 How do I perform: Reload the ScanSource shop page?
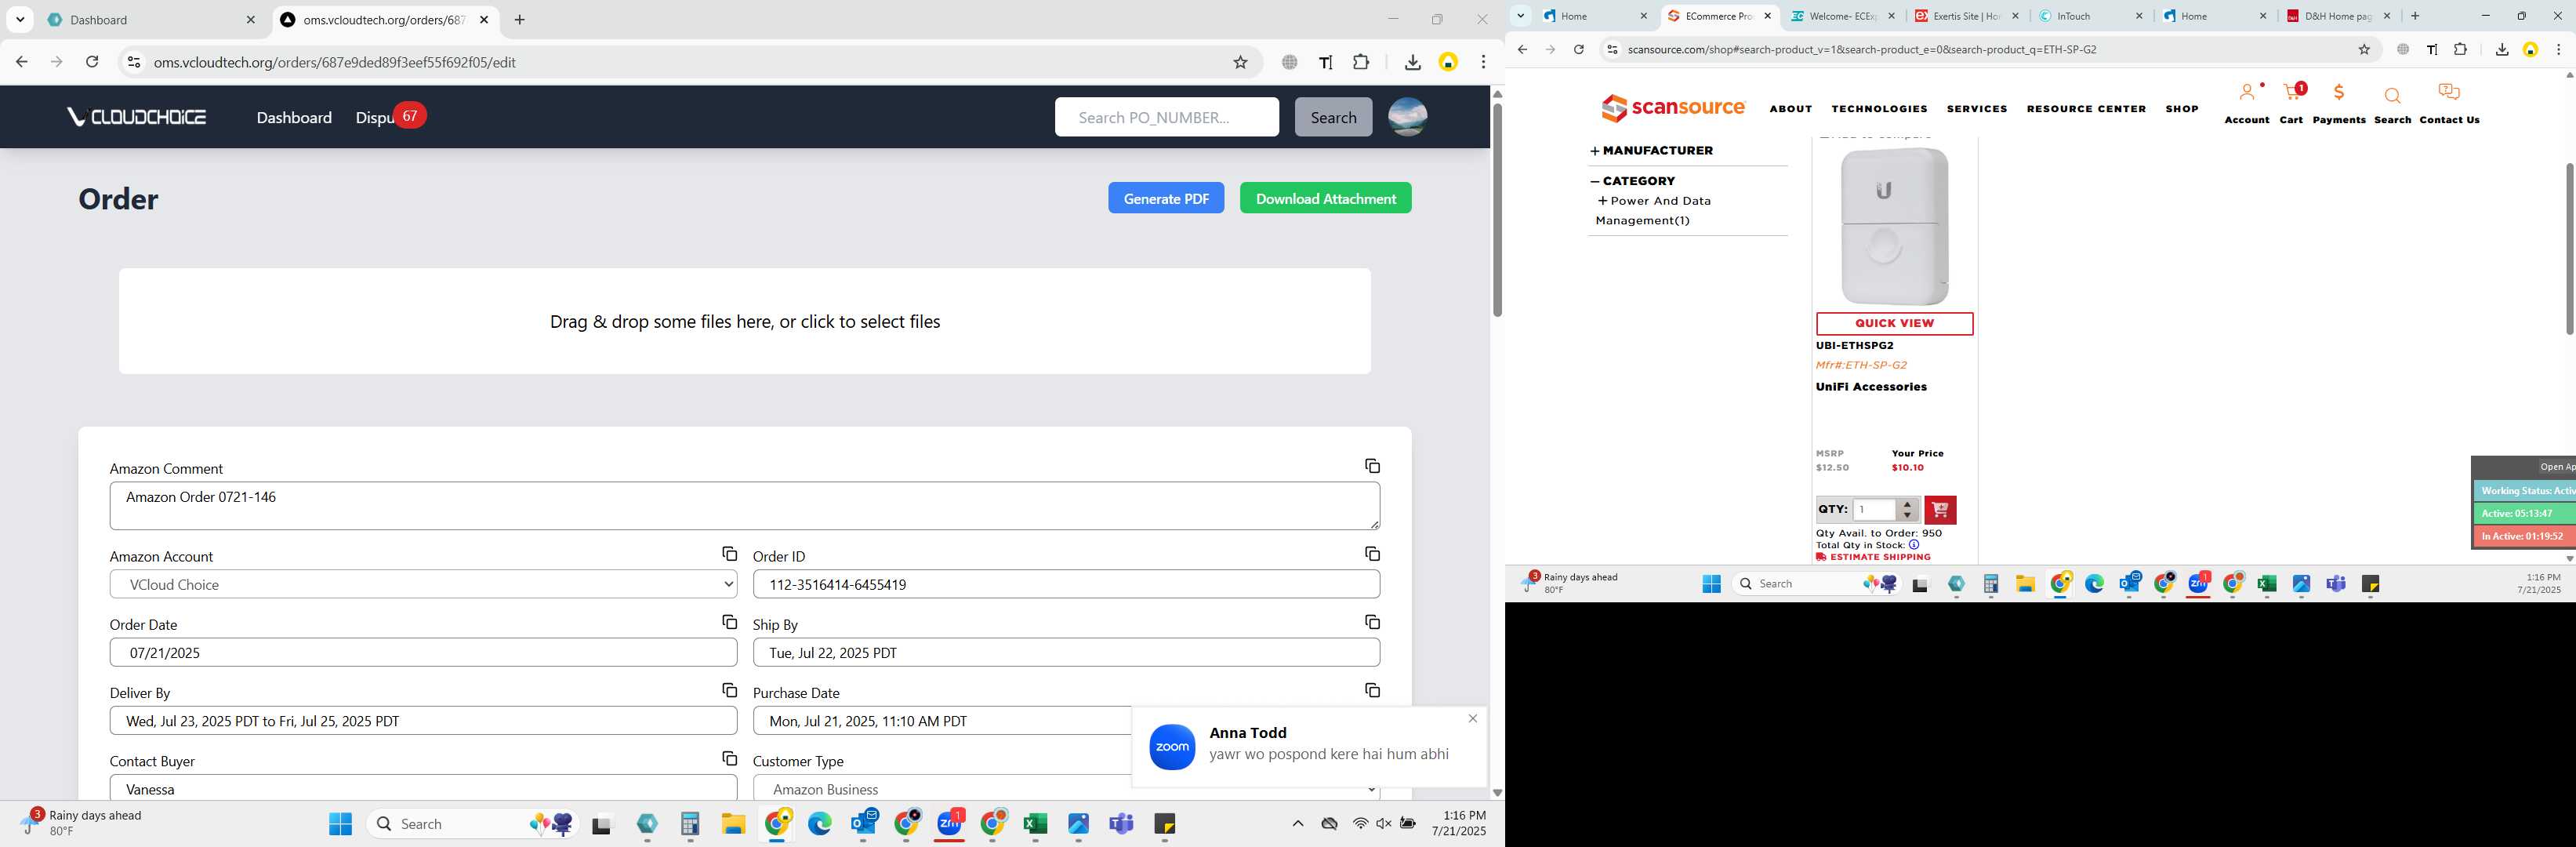pos(1578,49)
